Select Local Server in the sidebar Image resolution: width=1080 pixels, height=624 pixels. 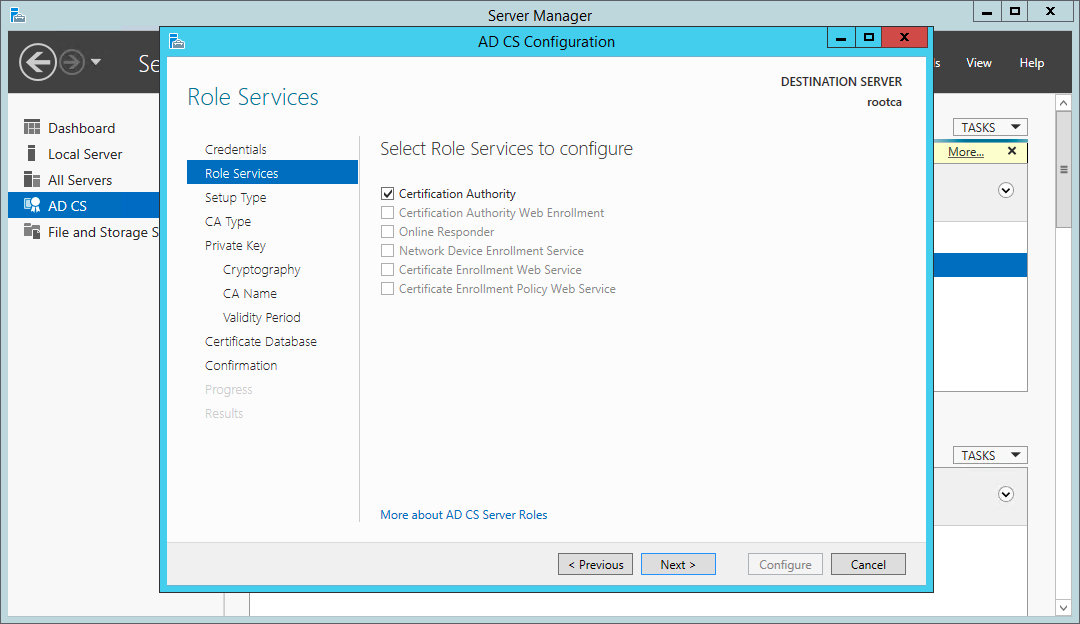click(84, 154)
